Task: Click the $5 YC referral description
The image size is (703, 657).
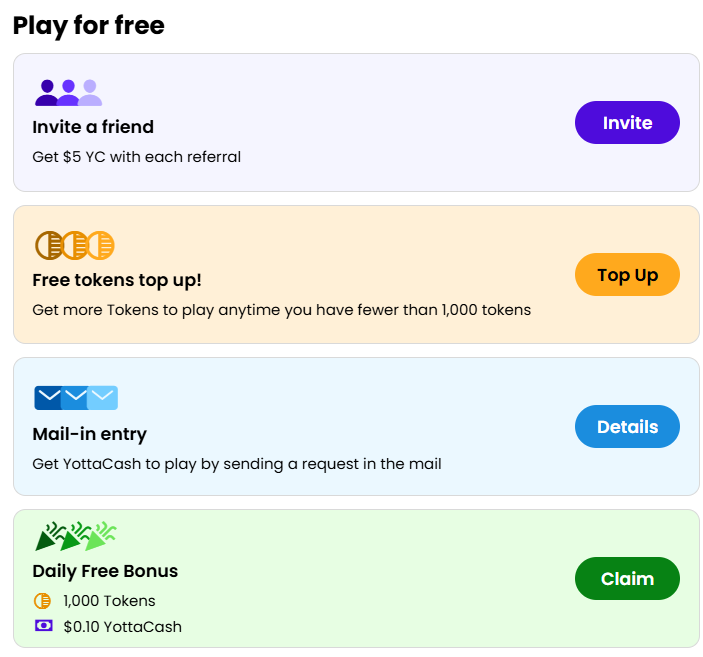Action: [x=136, y=157]
